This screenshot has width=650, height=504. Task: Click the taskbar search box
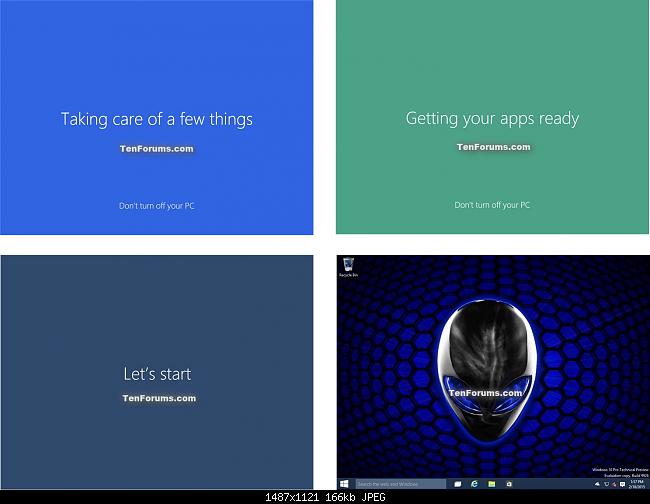[x=400, y=484]
